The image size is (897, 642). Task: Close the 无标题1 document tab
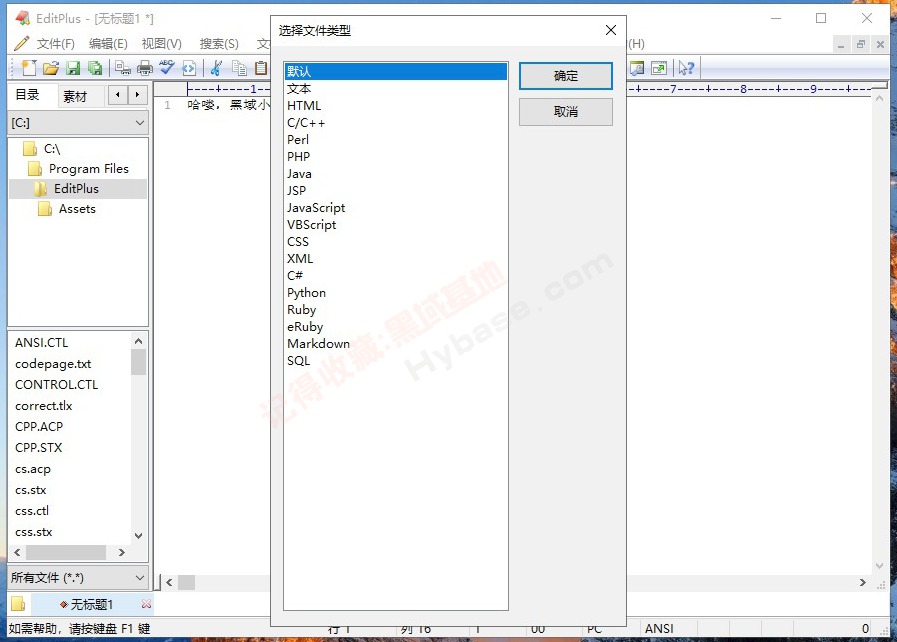point(146,604)
